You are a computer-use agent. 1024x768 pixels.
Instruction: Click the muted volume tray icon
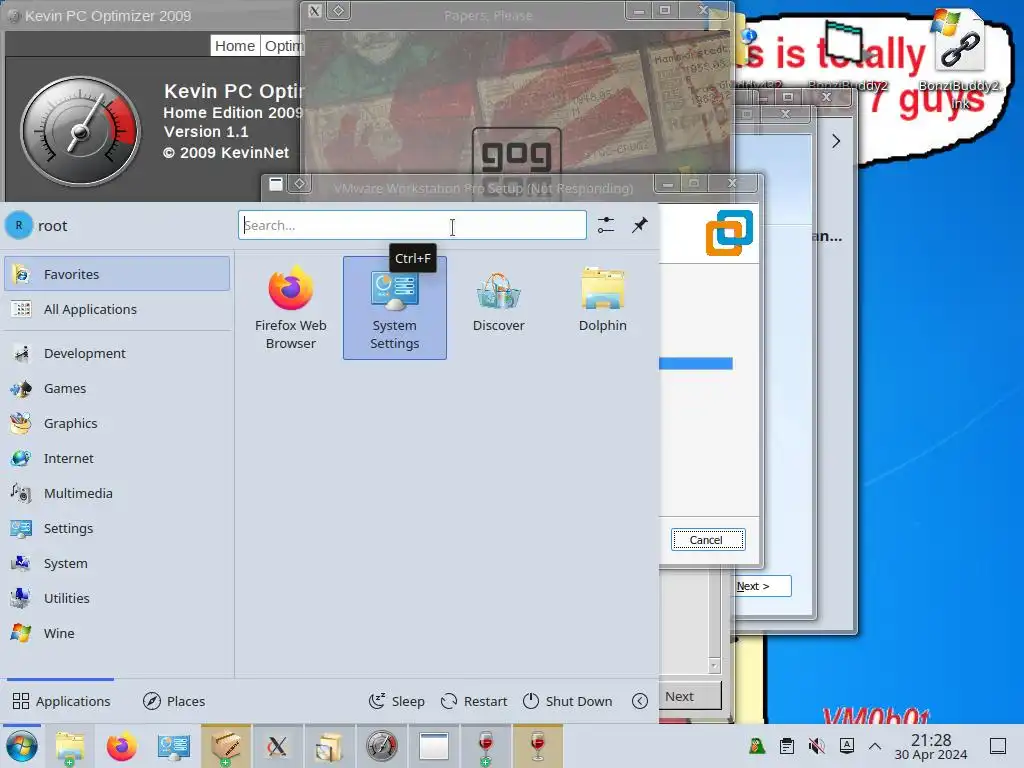coord(816,746)
